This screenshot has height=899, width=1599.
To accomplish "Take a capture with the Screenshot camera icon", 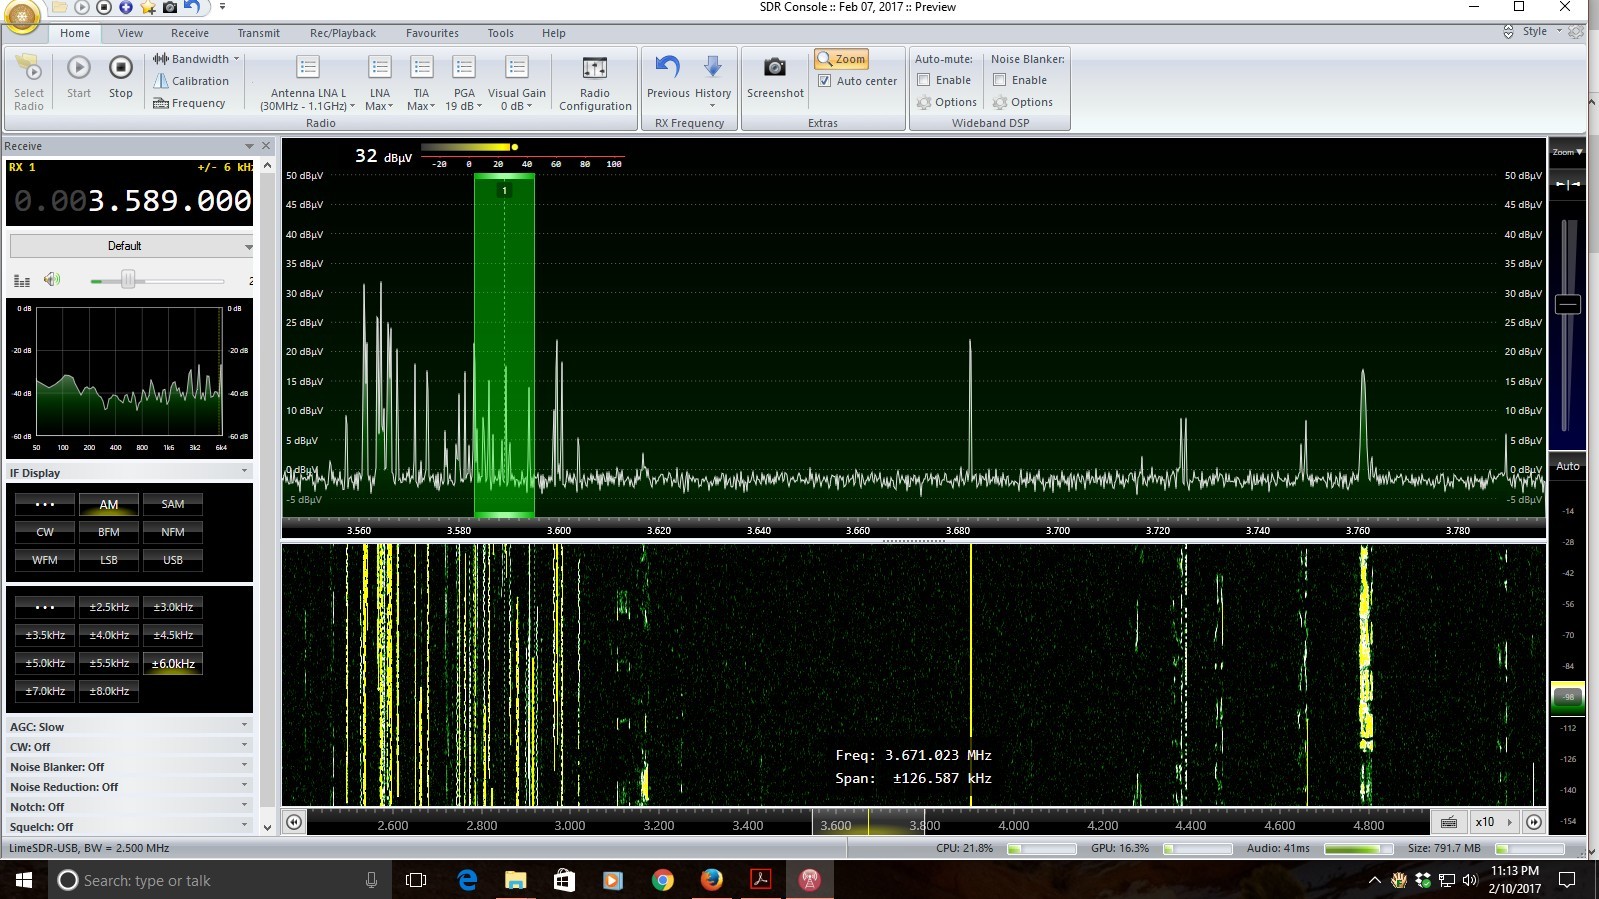I will (774, 69).
